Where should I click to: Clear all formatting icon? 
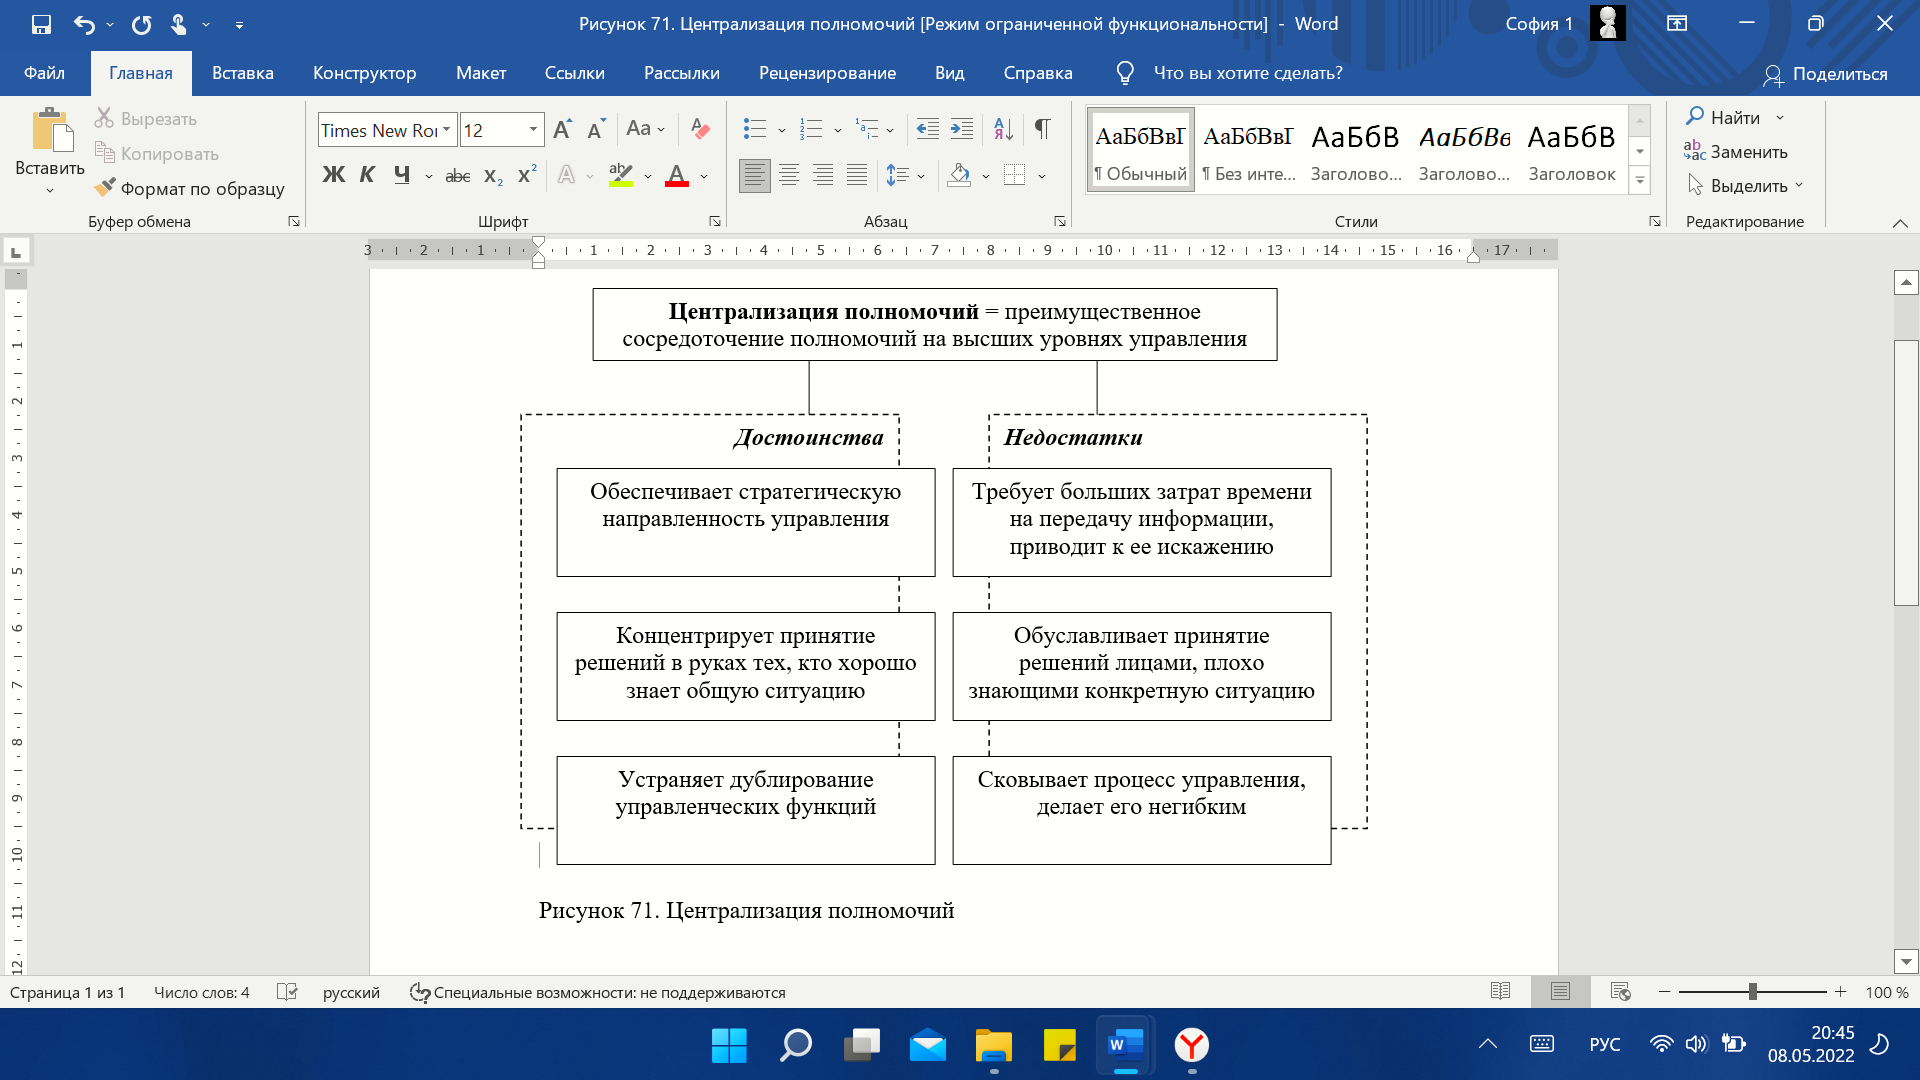click(x=700, y=129)
